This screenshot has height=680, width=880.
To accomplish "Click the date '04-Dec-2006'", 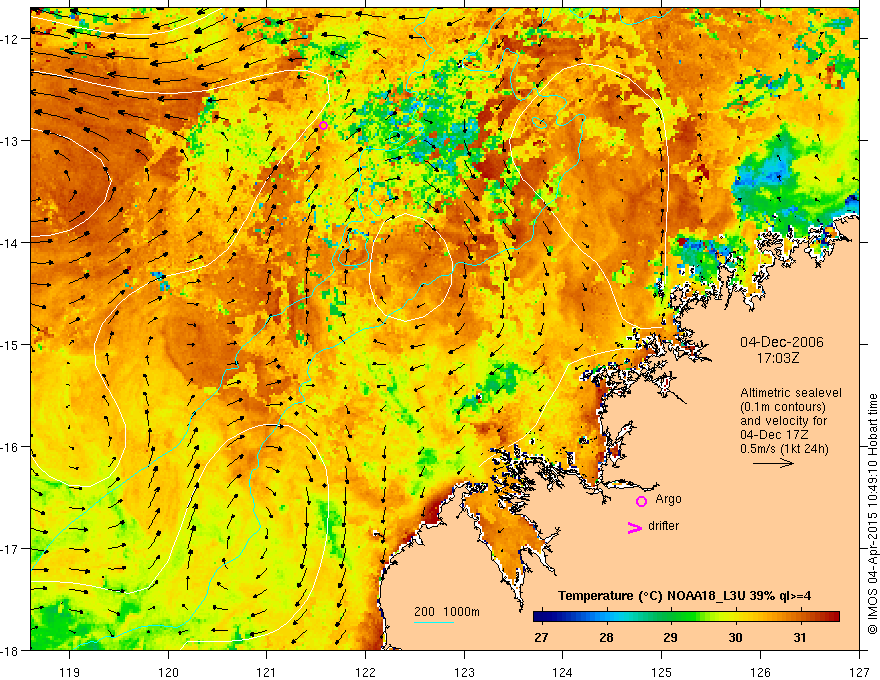I will (x=782, y=342).
